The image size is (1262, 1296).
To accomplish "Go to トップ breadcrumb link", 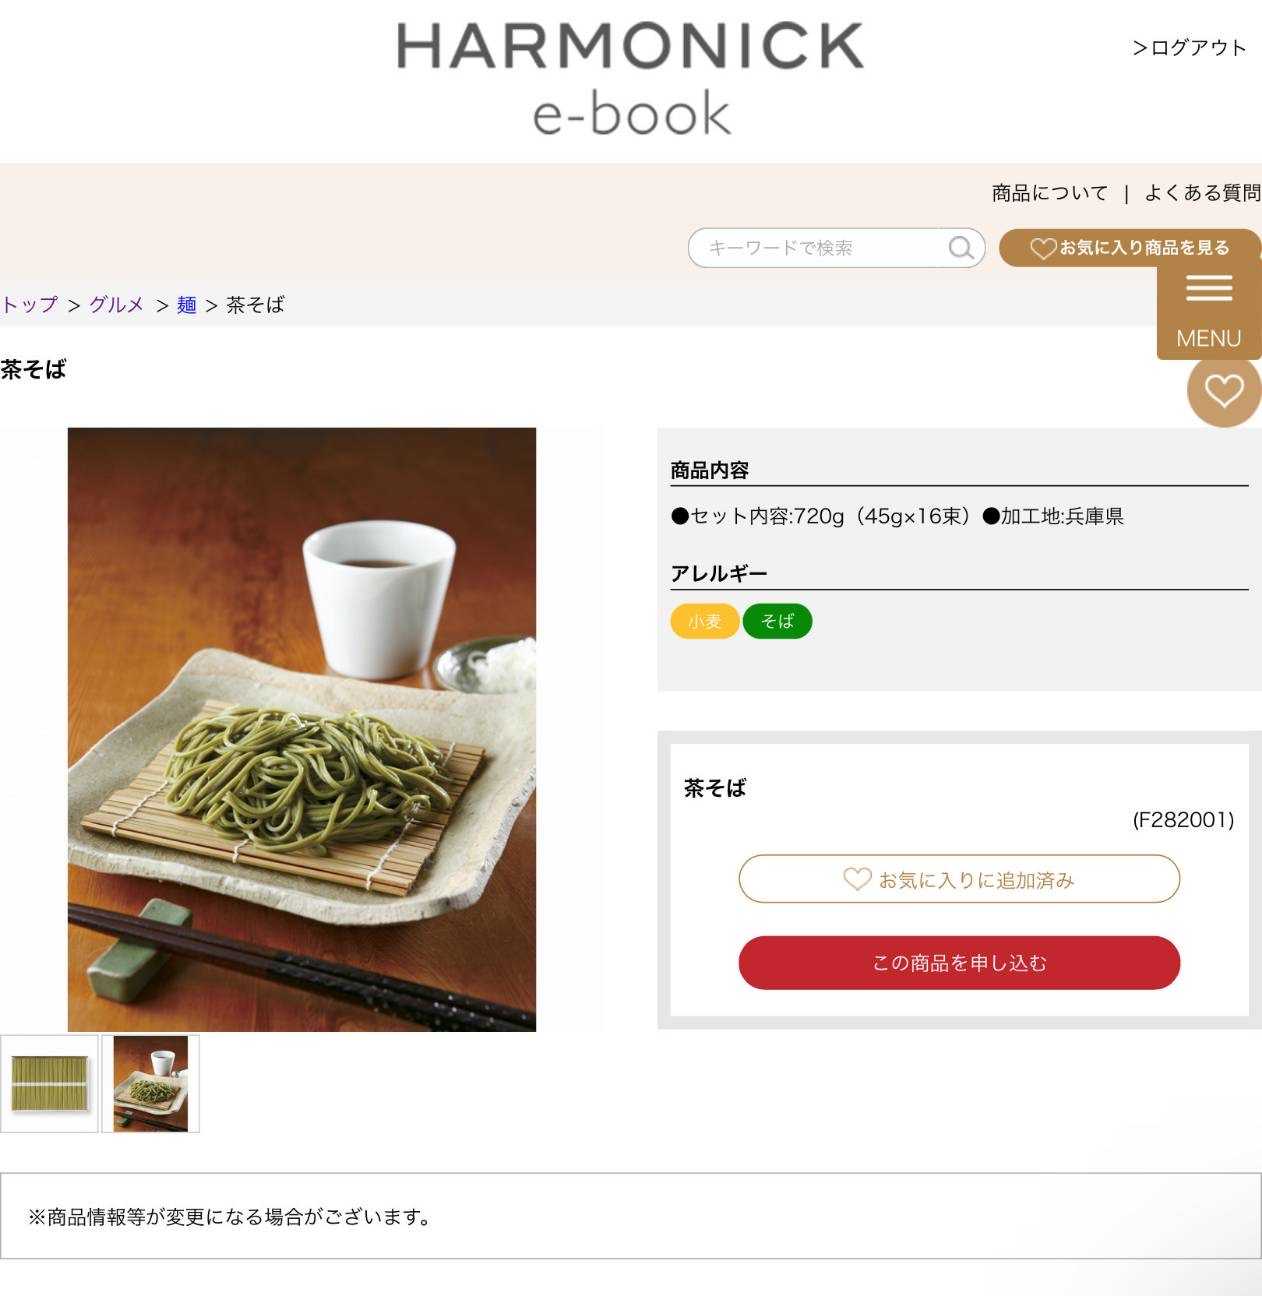I will point(29,304).
